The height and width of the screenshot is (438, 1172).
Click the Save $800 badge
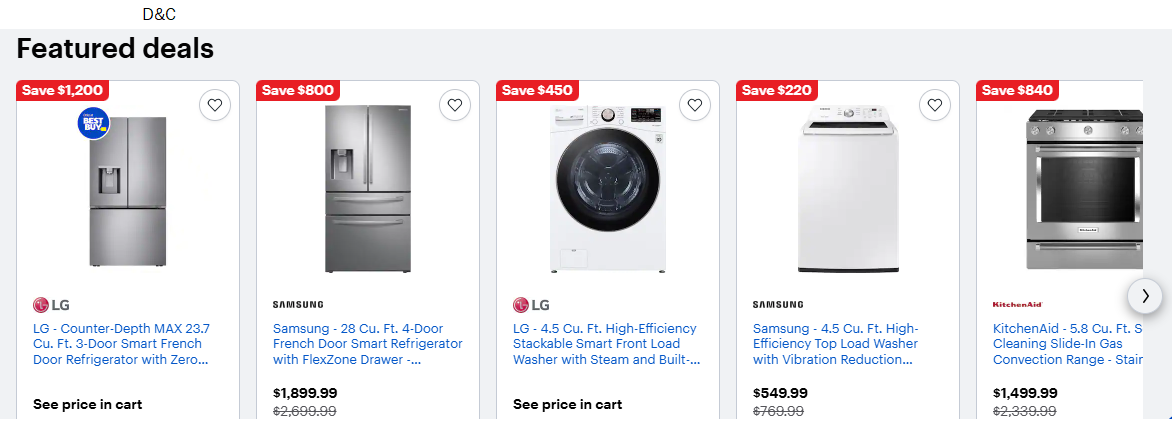pos(298,90)
